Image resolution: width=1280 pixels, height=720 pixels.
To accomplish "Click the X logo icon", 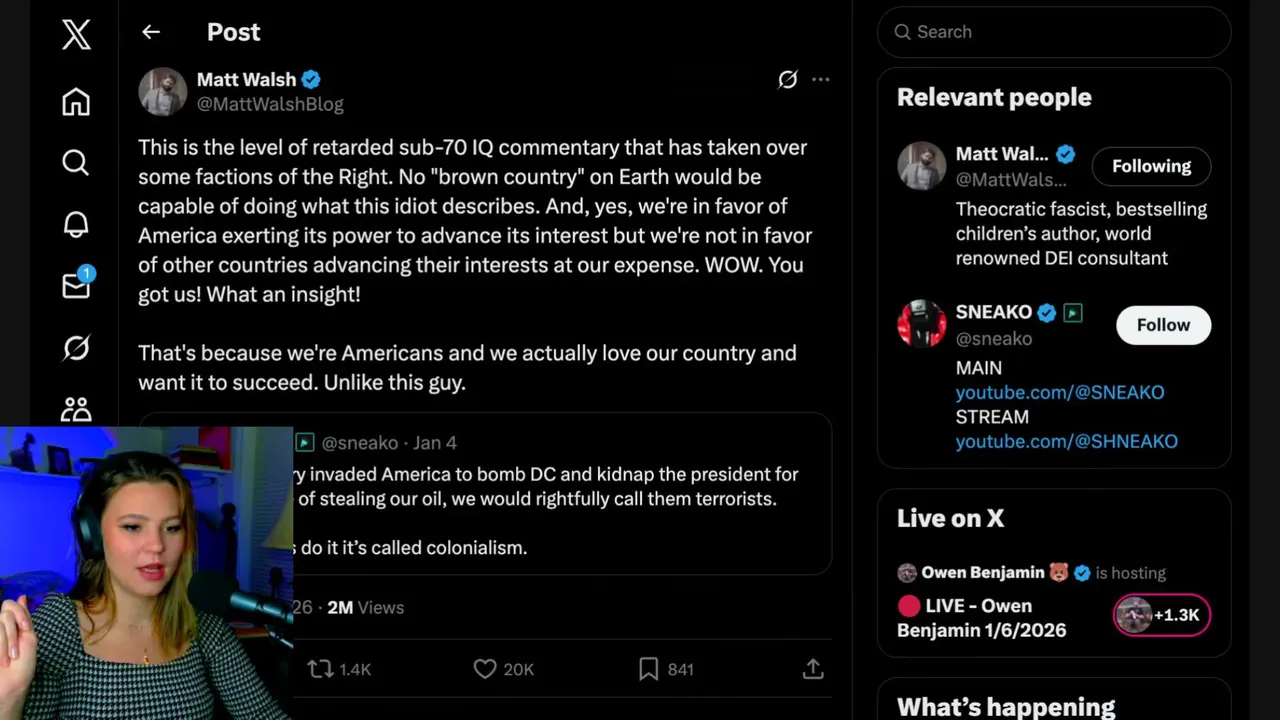I will 76,34.
